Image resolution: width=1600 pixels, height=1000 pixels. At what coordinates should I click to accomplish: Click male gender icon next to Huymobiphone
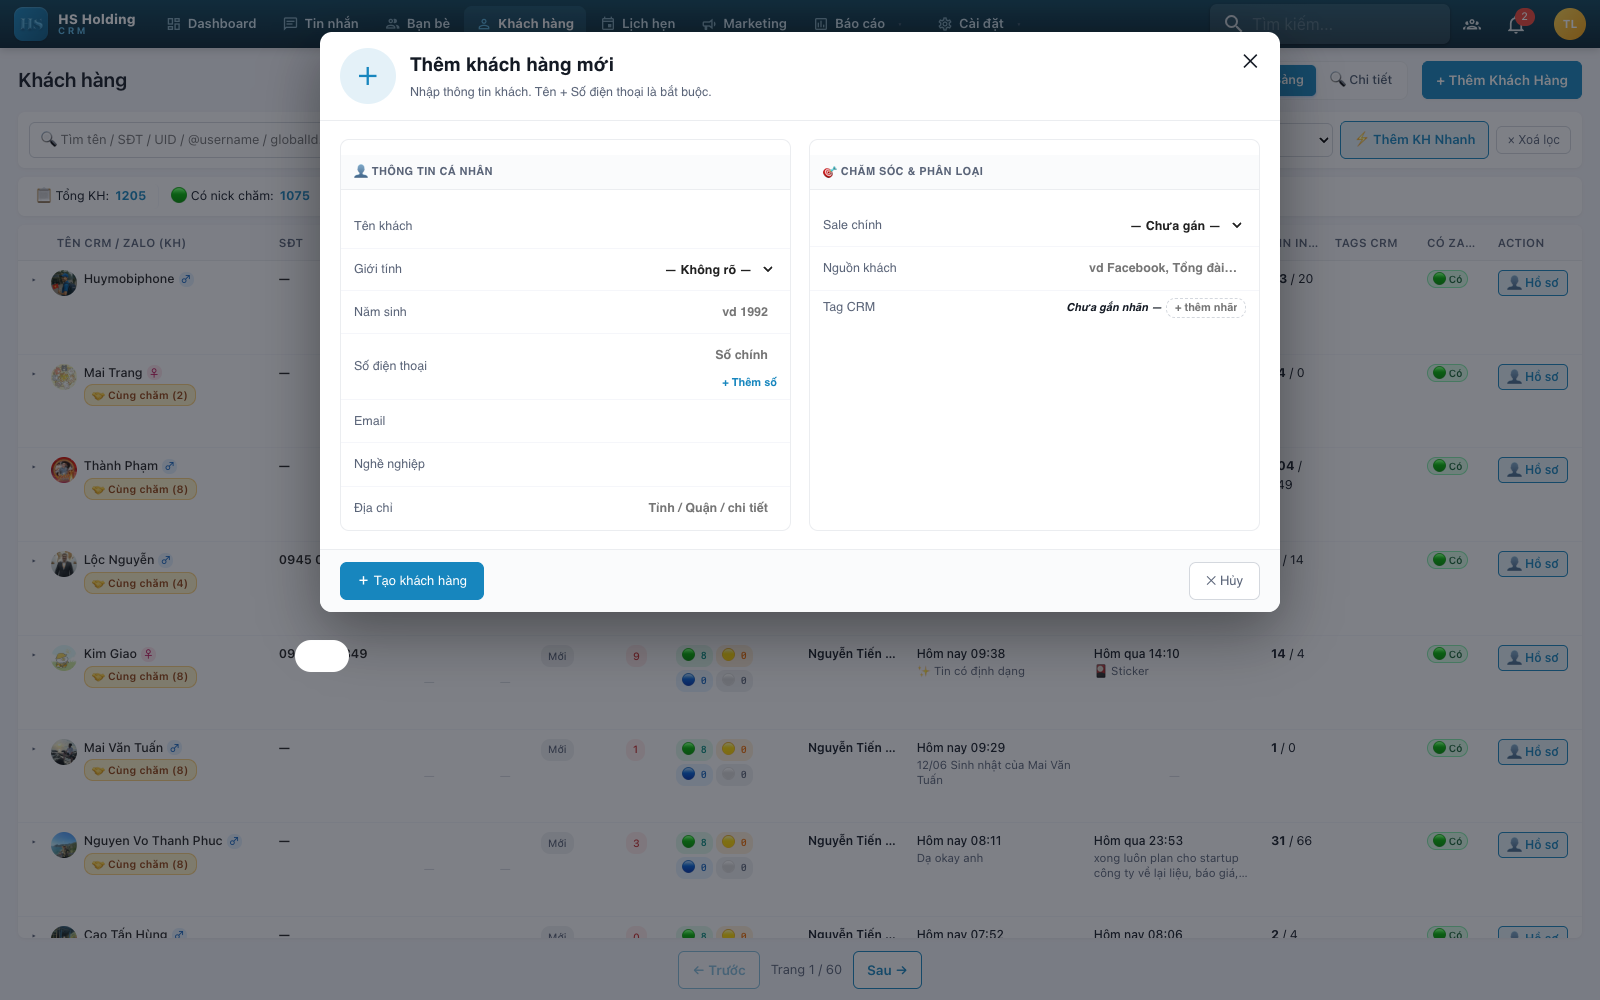pyautogui.click(x=186, y=280)
